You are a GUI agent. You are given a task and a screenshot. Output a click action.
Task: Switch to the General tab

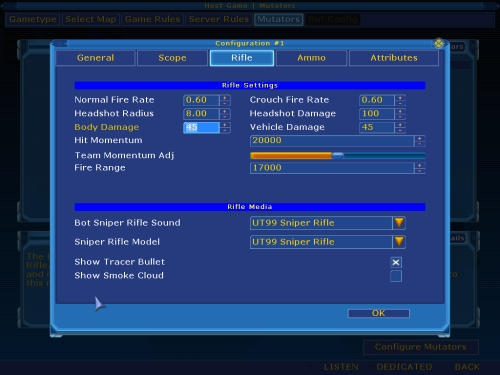[96, 58]
